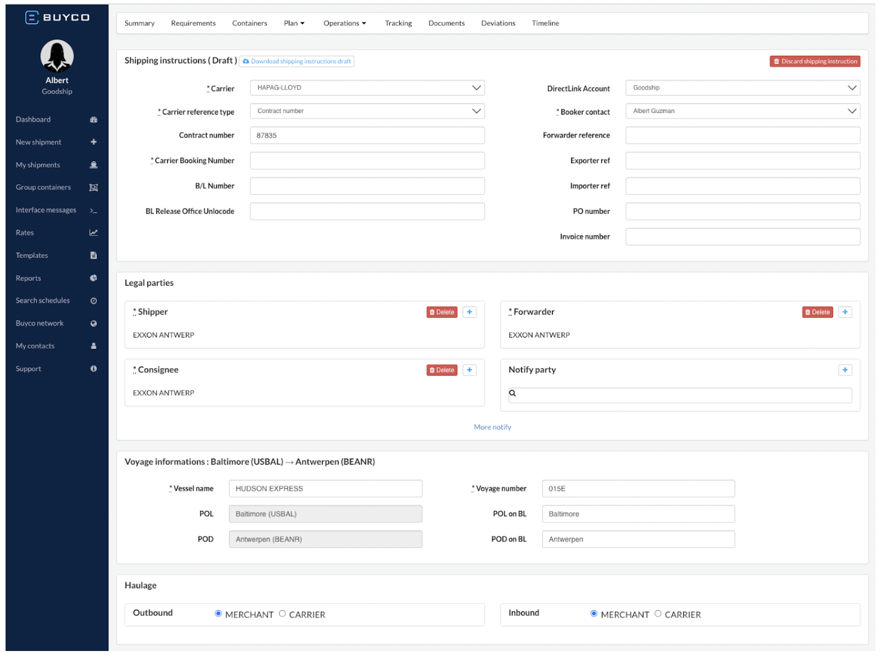
Task: Select CARRIER for Inbound haulage
Action: tap(659, 614)
